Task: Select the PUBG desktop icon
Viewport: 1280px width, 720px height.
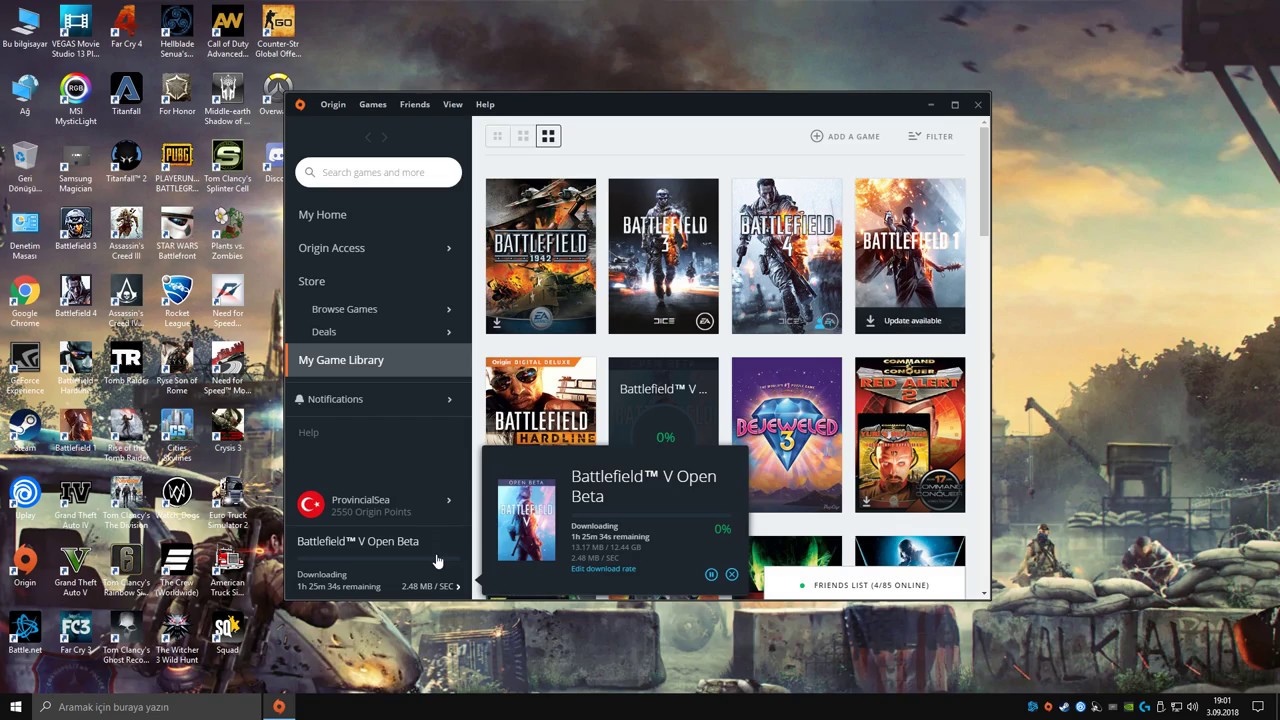Action: (177, 168)
